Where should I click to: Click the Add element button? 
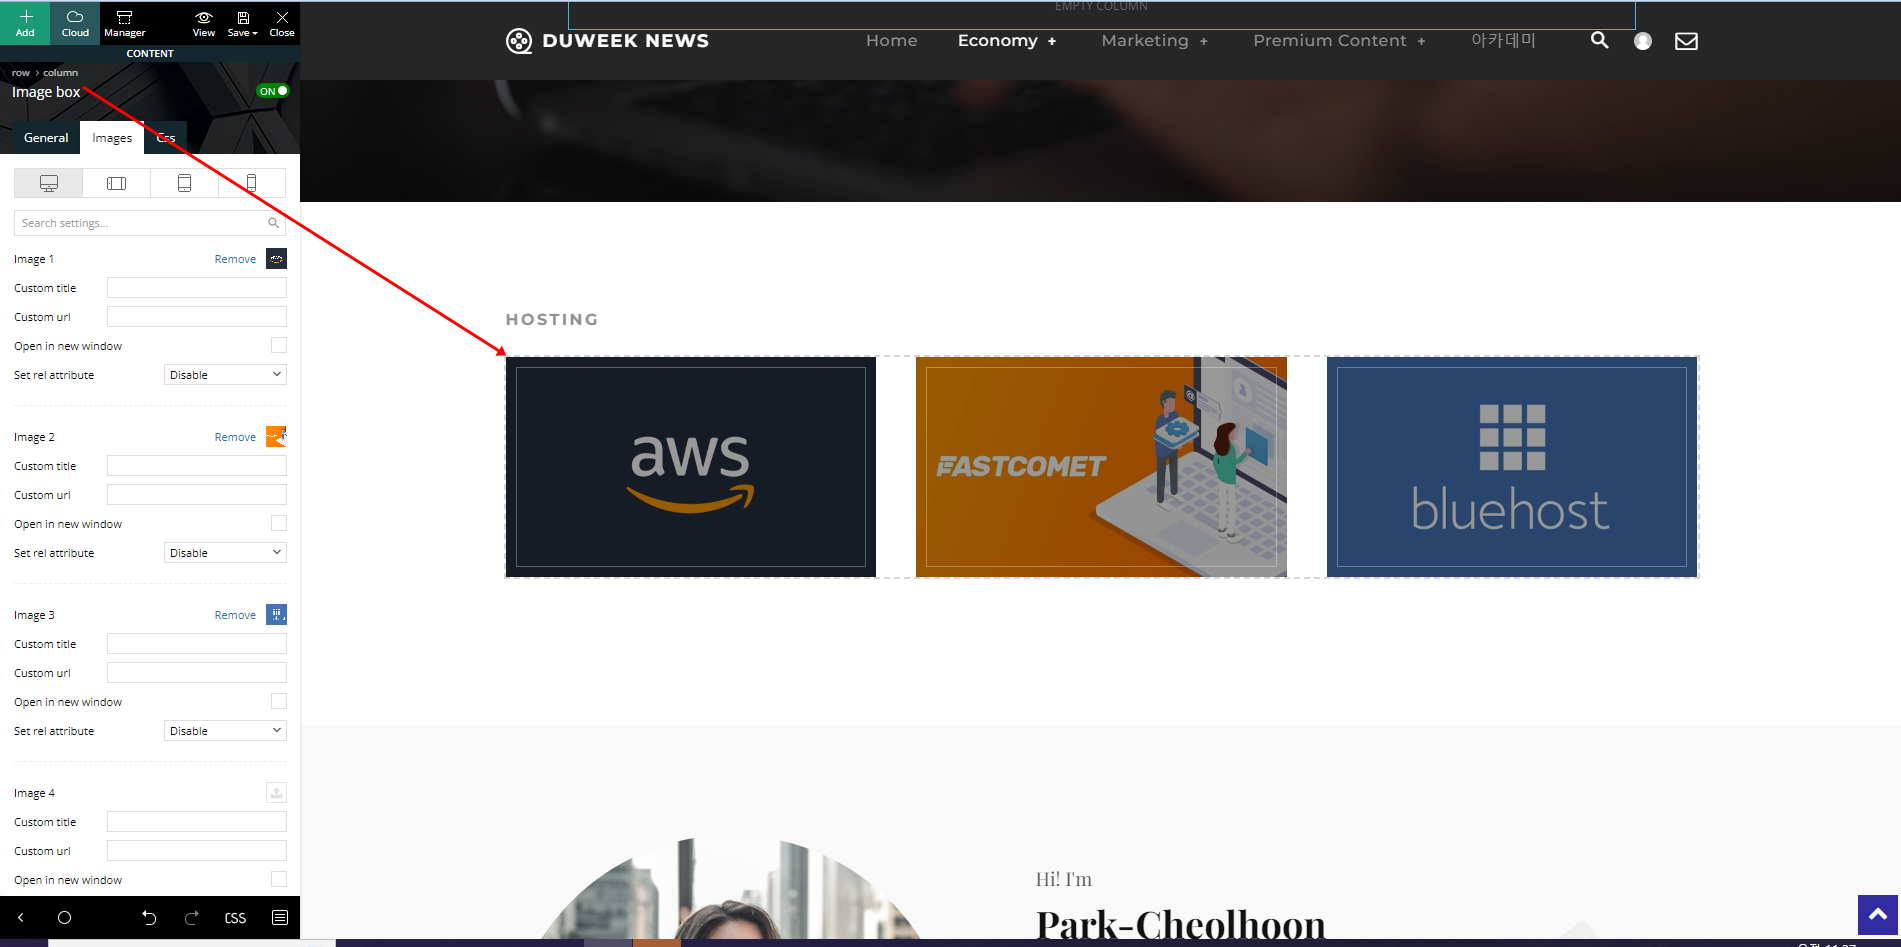(x=25, y=22)
